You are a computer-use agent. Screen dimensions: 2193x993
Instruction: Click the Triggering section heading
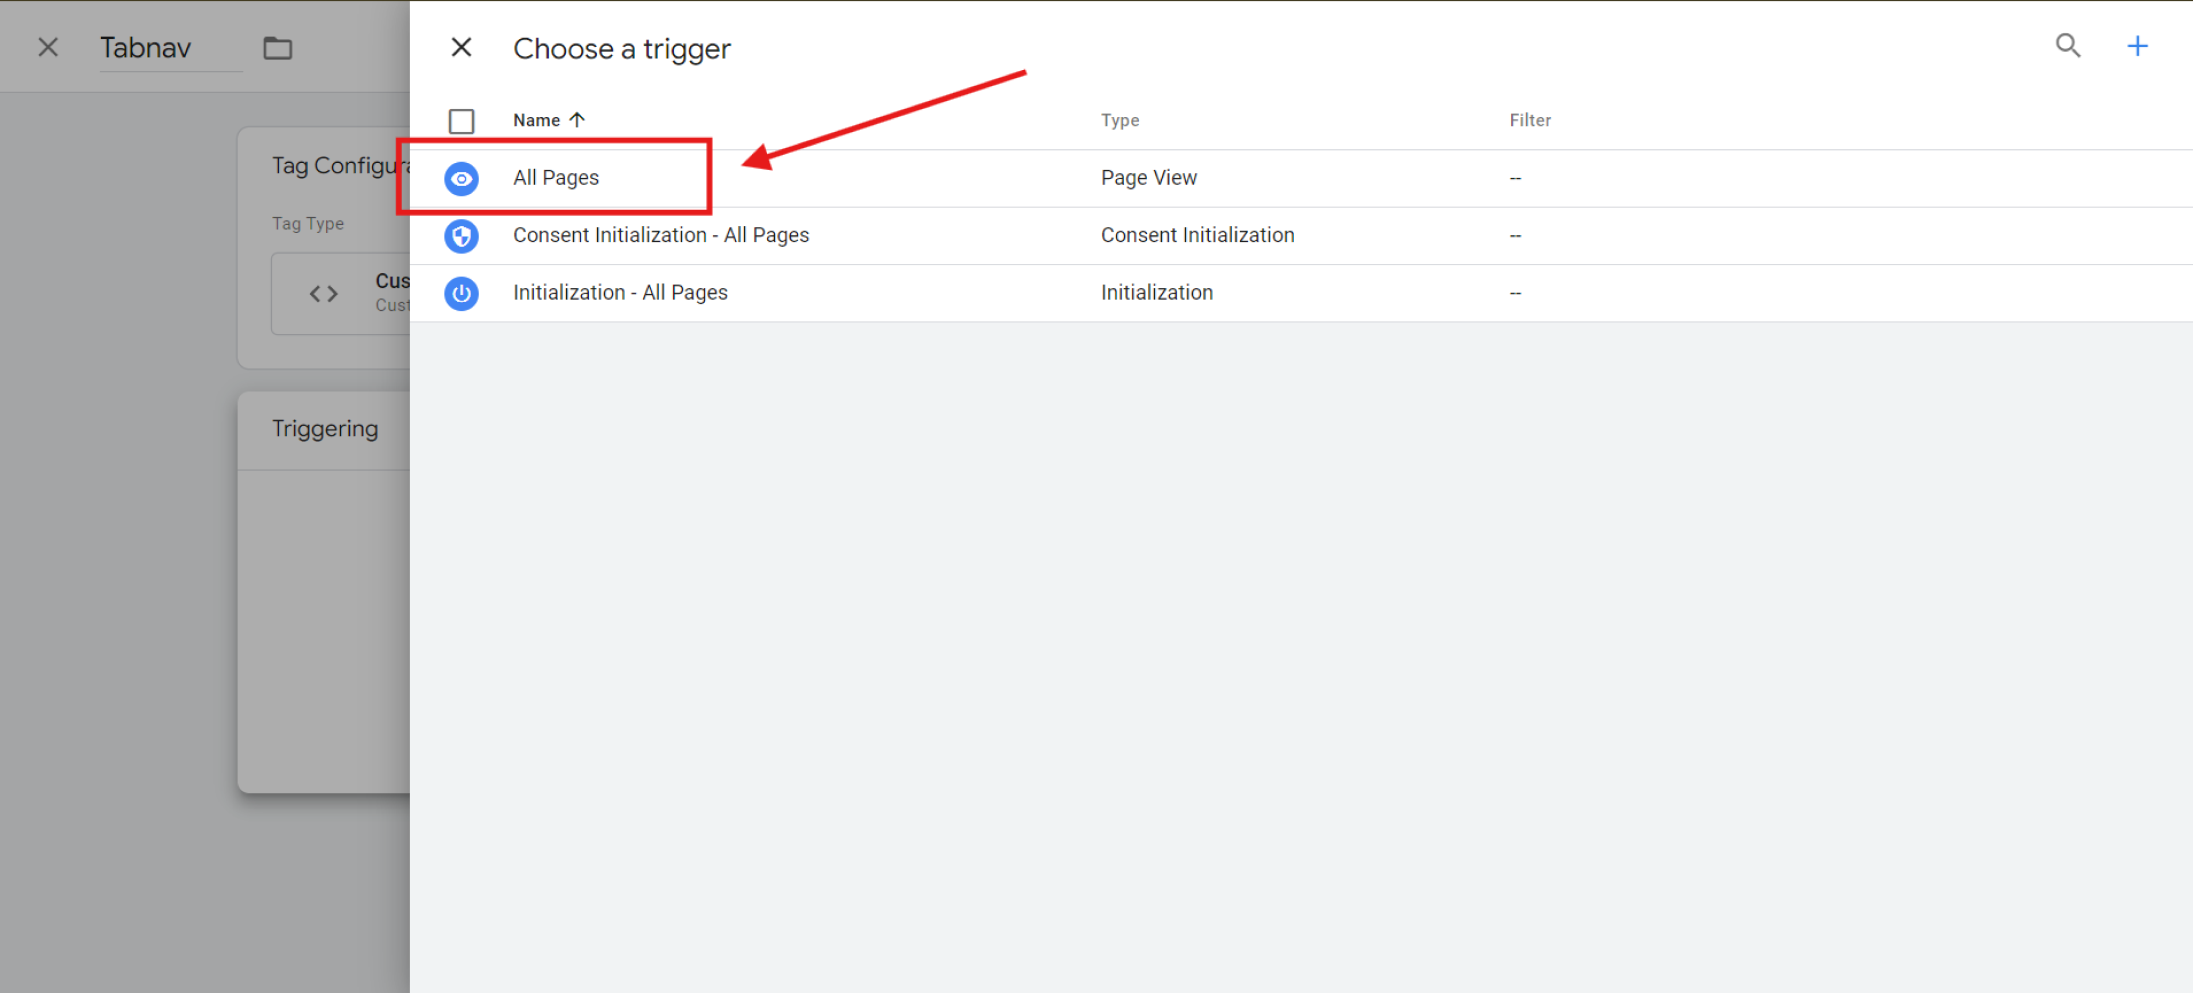[325, 429]
